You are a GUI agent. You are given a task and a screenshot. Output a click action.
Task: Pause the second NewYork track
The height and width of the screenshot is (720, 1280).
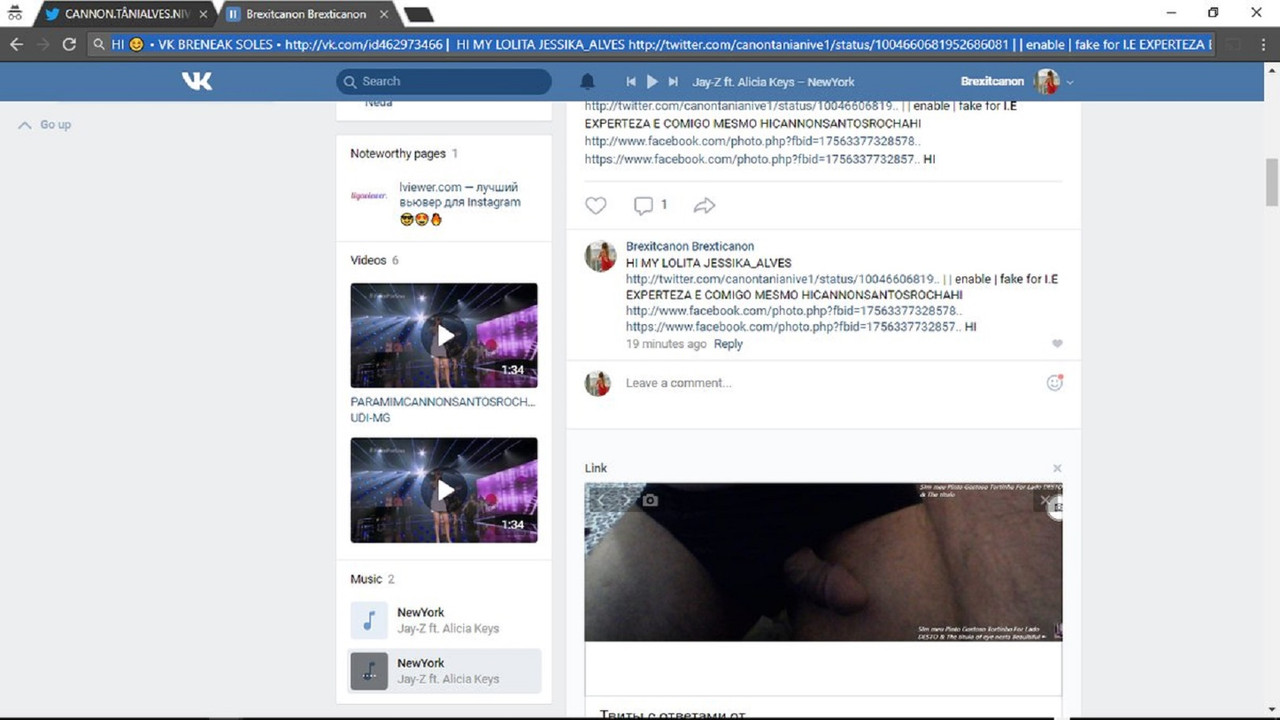coord(369,671)
